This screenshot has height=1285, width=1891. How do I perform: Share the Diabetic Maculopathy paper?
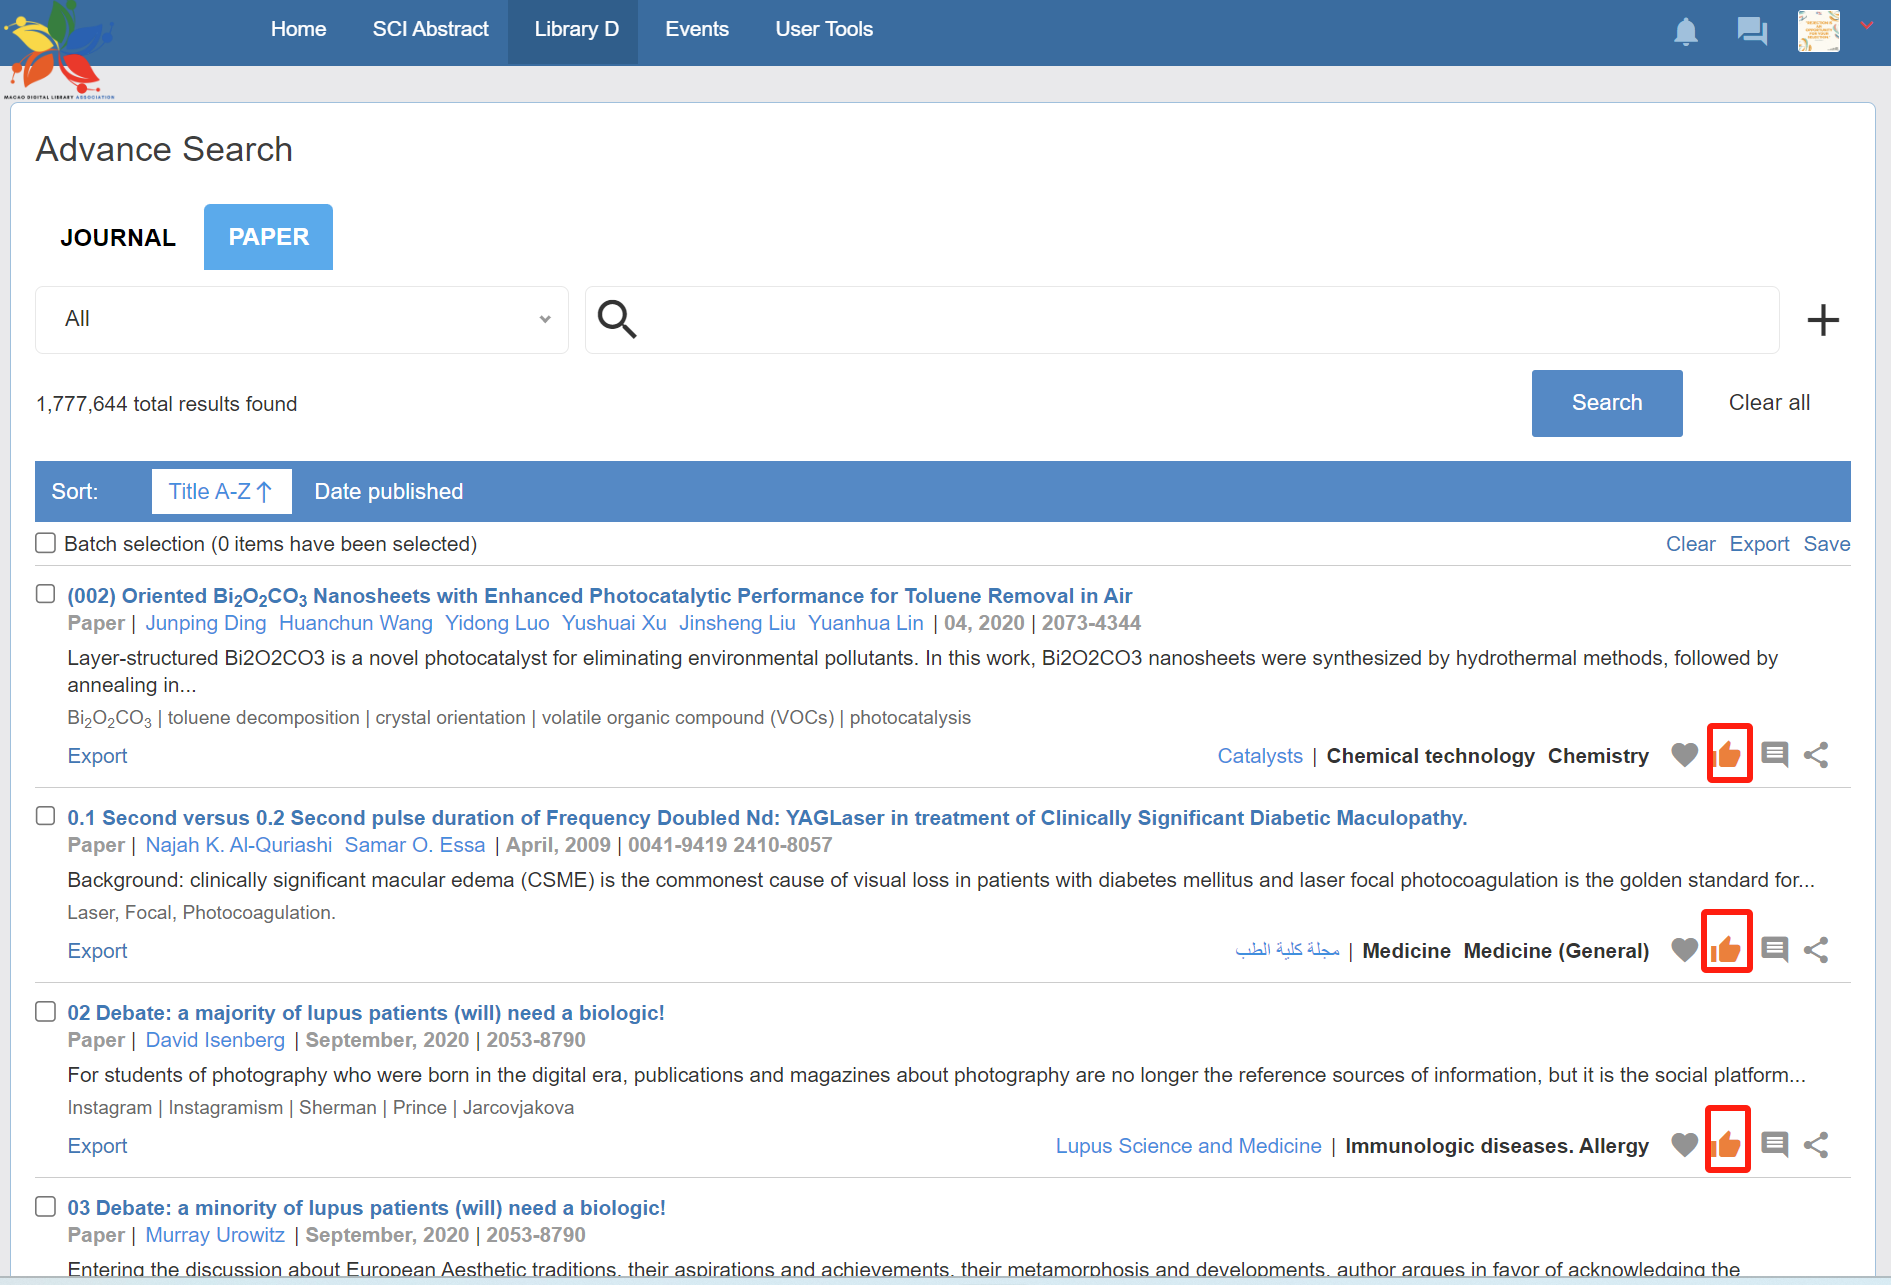[1816, 950]
